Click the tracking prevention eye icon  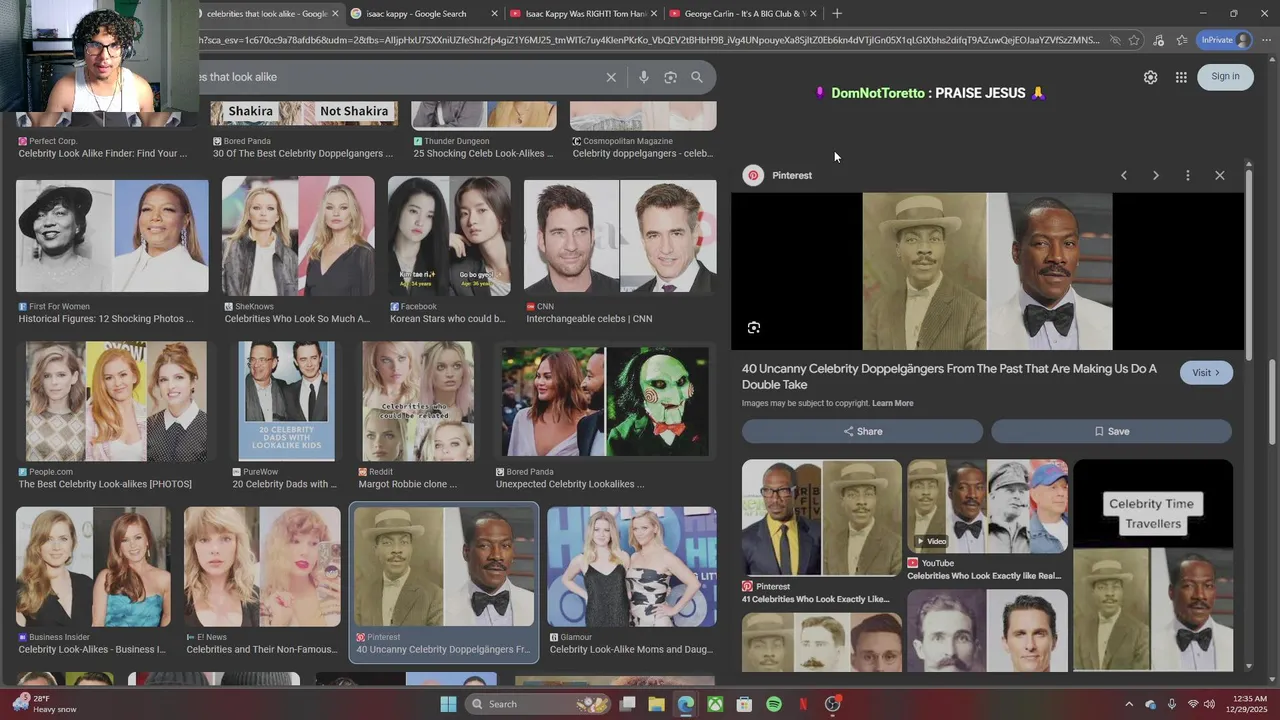1115,40
